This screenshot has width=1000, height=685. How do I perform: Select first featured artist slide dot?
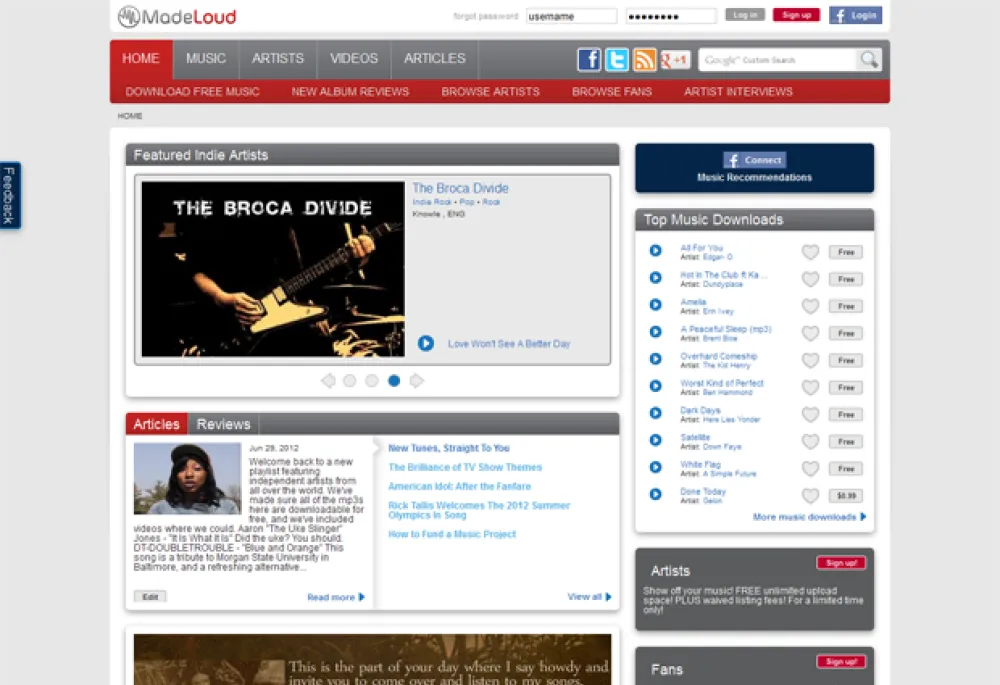pyautogui.click(x=349, y=381)
